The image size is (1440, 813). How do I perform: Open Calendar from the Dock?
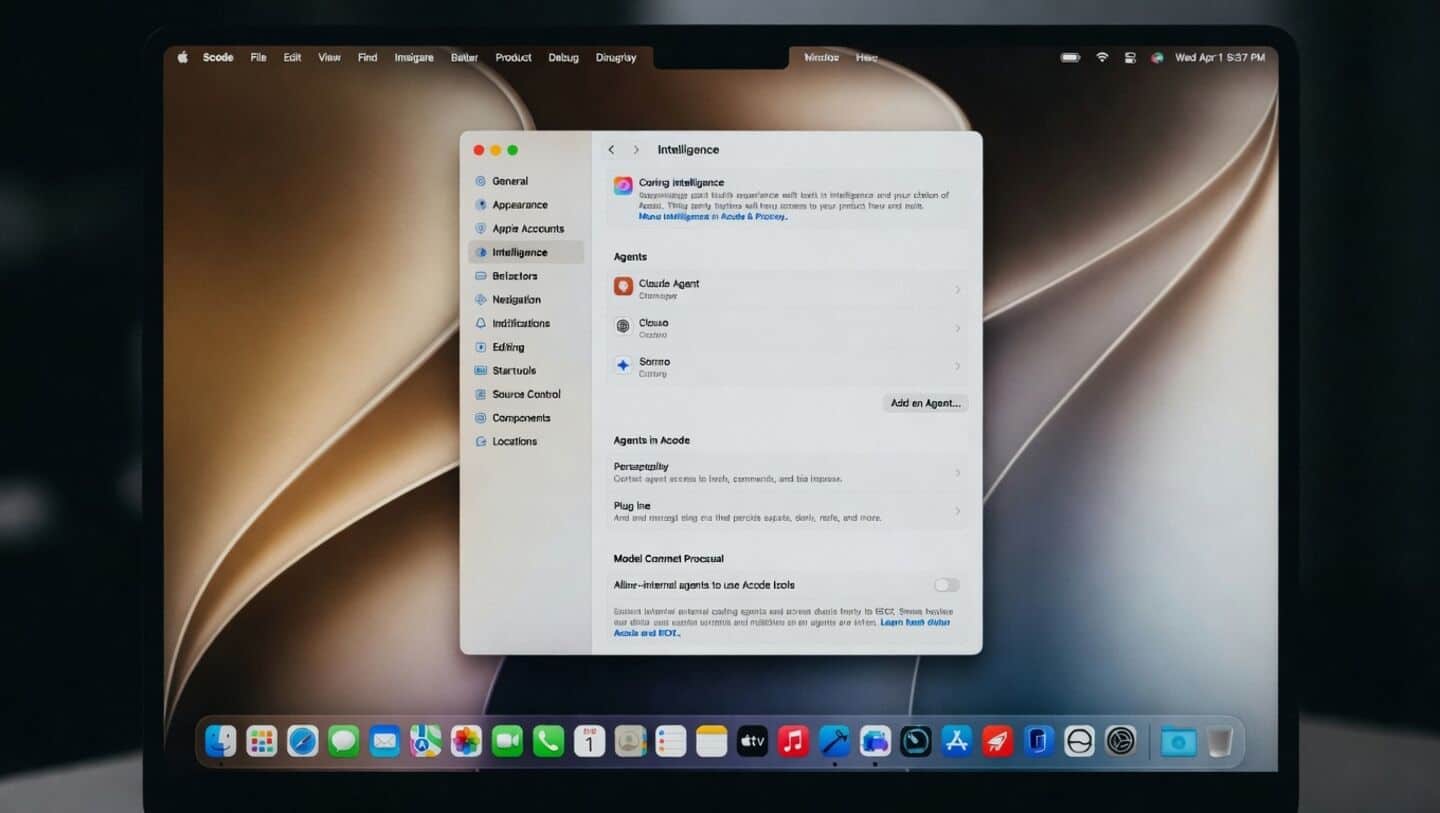tap(589, 741)
